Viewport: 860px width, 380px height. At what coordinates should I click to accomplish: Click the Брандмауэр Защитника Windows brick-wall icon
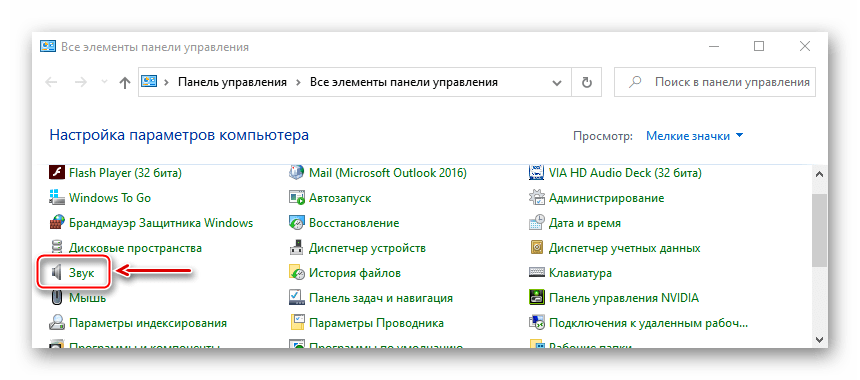click(x=56, y=223)
